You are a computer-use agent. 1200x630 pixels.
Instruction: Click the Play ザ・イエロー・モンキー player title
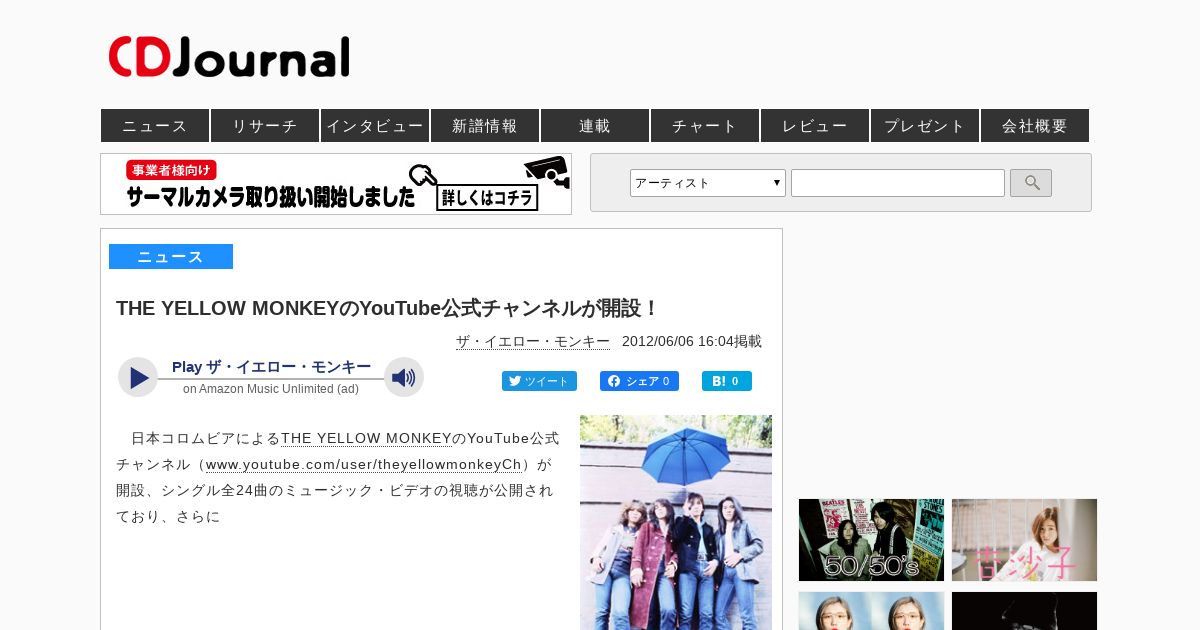pos(271,367)
